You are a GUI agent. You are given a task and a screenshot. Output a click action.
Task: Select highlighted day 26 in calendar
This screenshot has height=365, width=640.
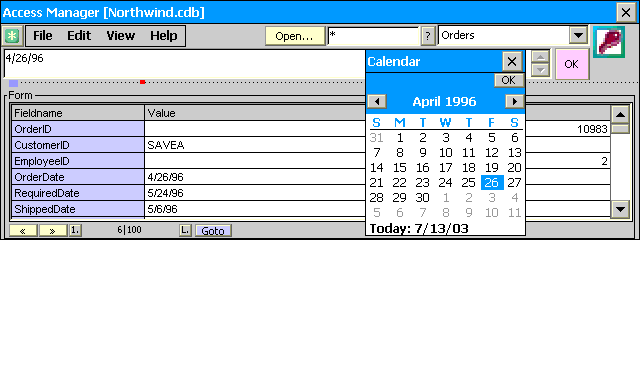492,182
